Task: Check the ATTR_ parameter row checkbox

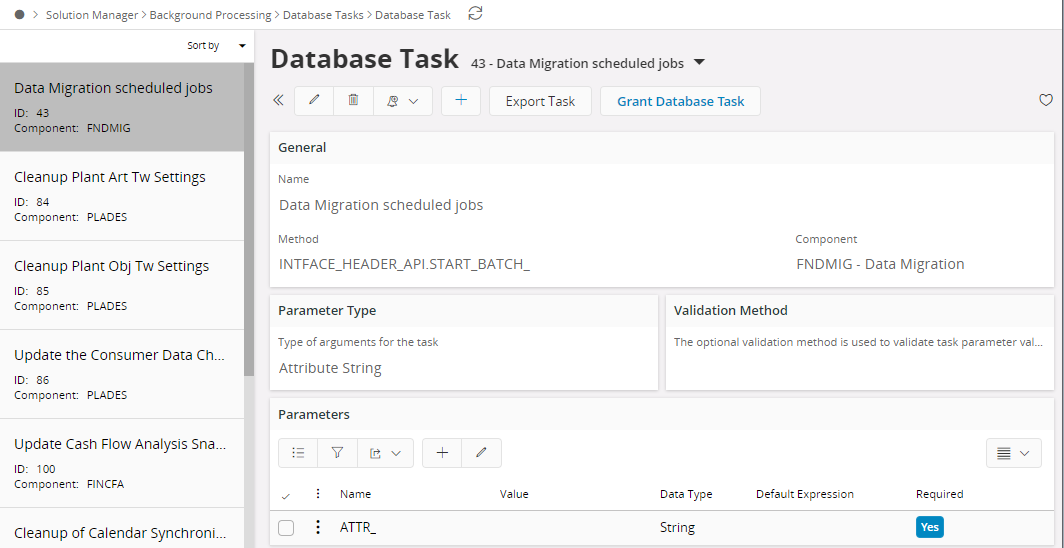Action: point(286,528)
